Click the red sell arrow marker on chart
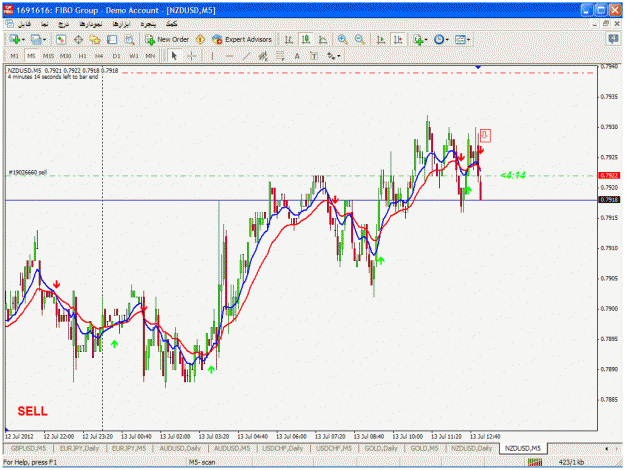Image resolution: width=625 pixels, height=470 pixels. [x=485, y=136]
